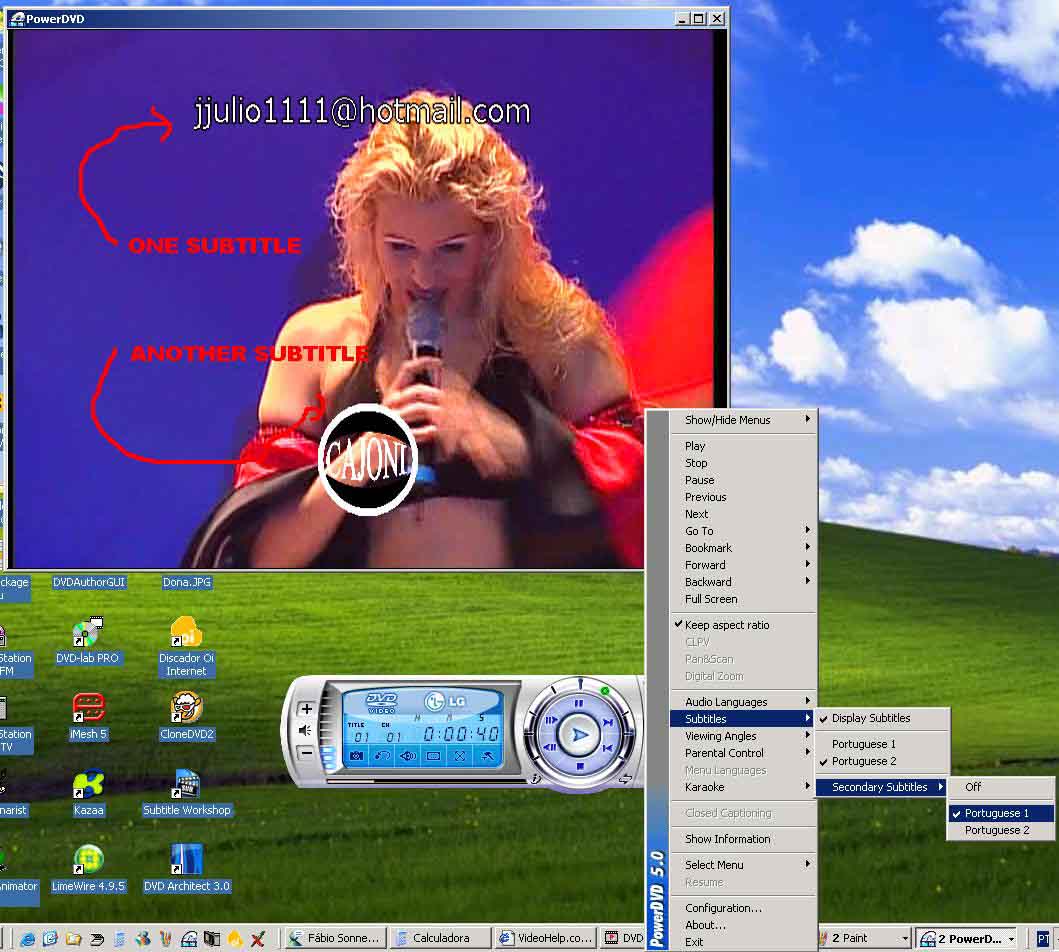The image size is (1059, 952).
Task: Click the info 'i' icon on the player panel
Action: (x=536, y=778)
